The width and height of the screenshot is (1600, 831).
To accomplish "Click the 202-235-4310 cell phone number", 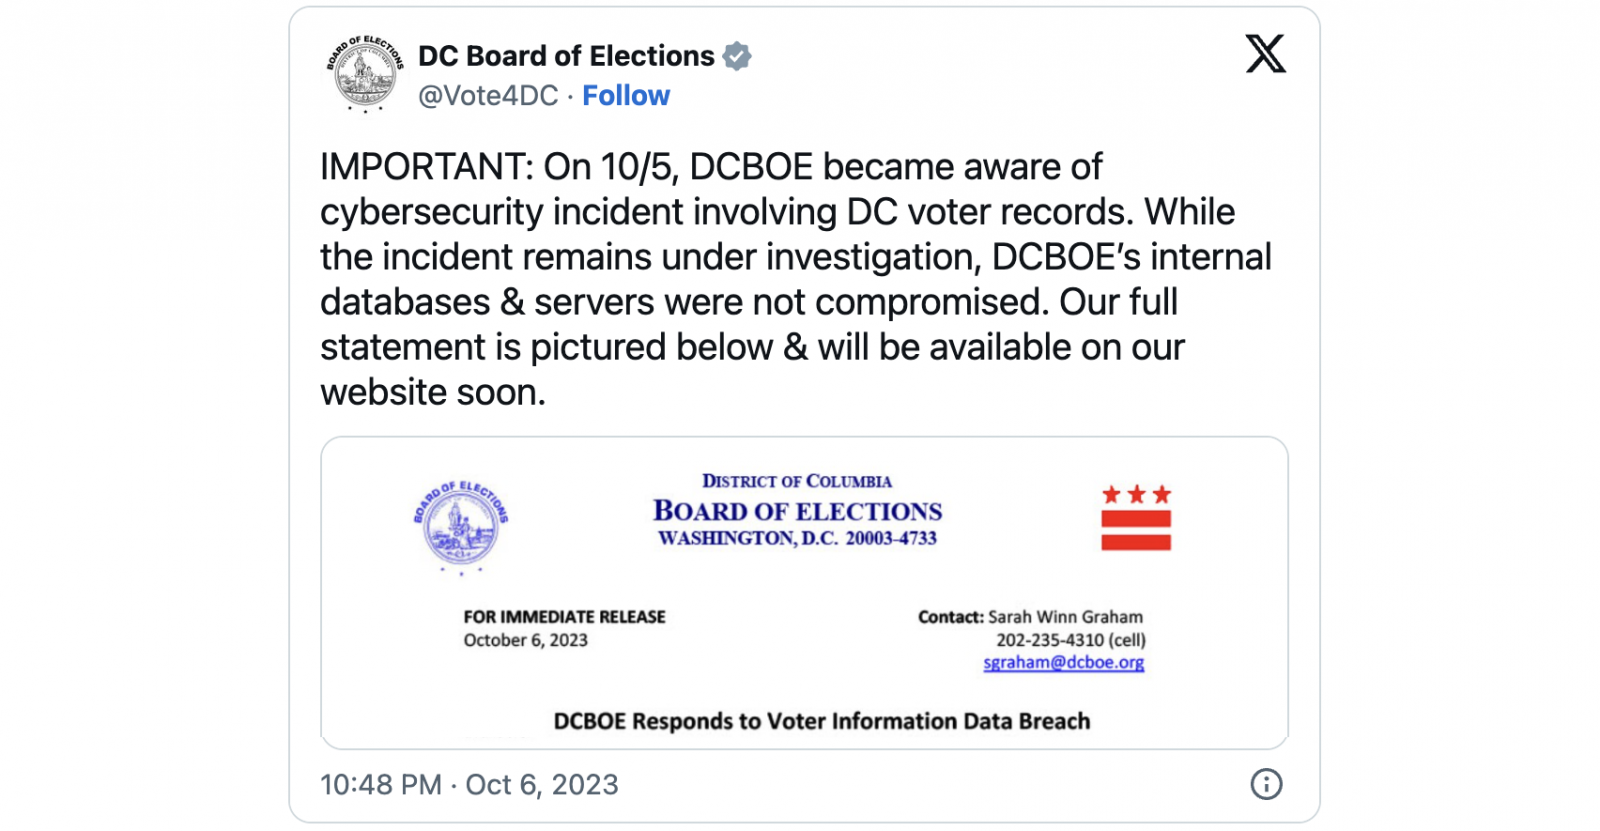I will 1070,640.
